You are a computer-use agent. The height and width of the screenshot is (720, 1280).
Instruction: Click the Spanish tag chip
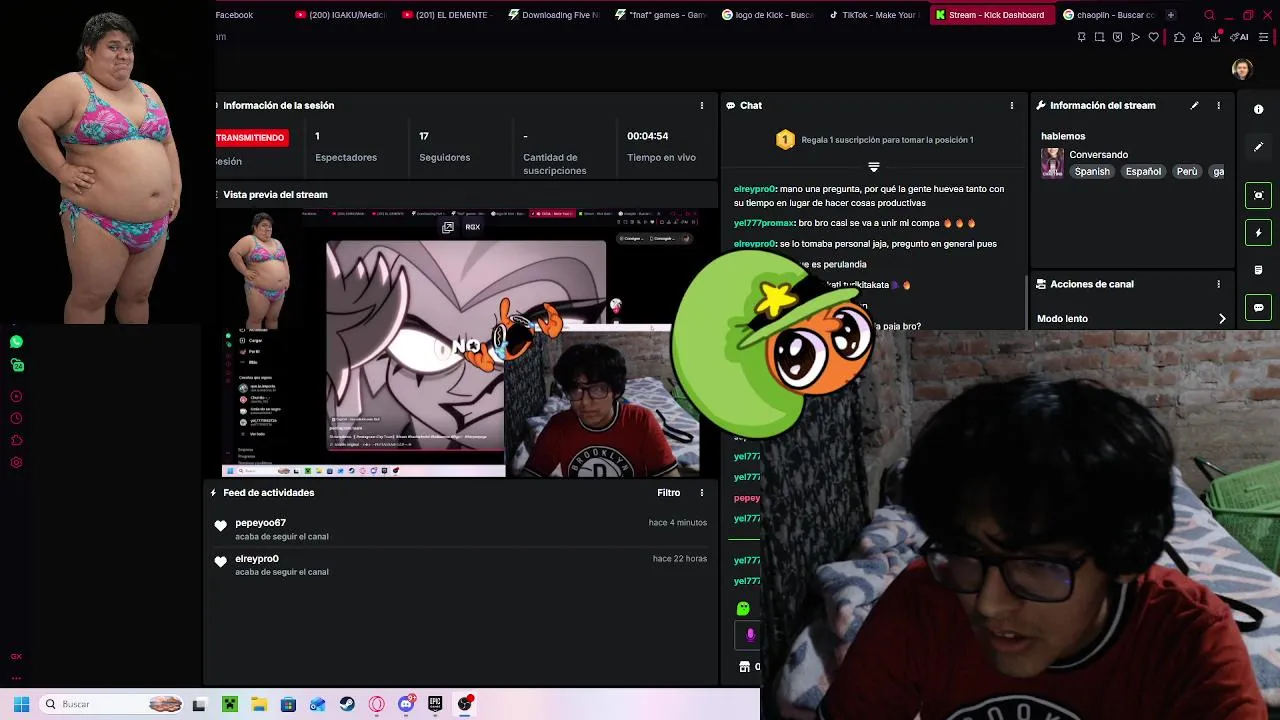pyautogui.click(x=1092, y=171)
